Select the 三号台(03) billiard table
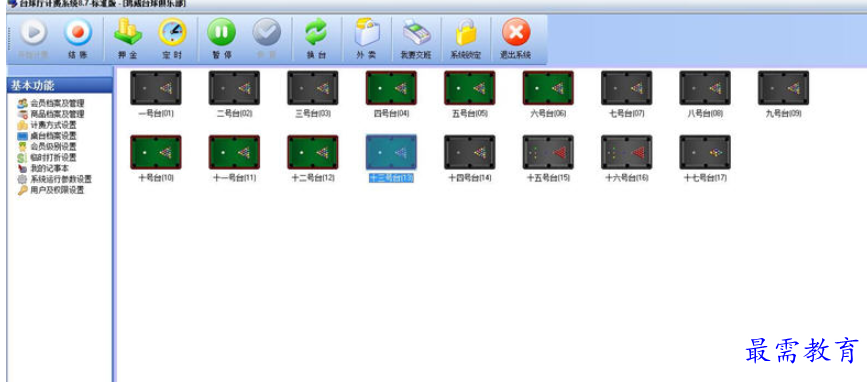Image resolution: width=867 pixels, height=382 pixels. (x=312, y=88)
